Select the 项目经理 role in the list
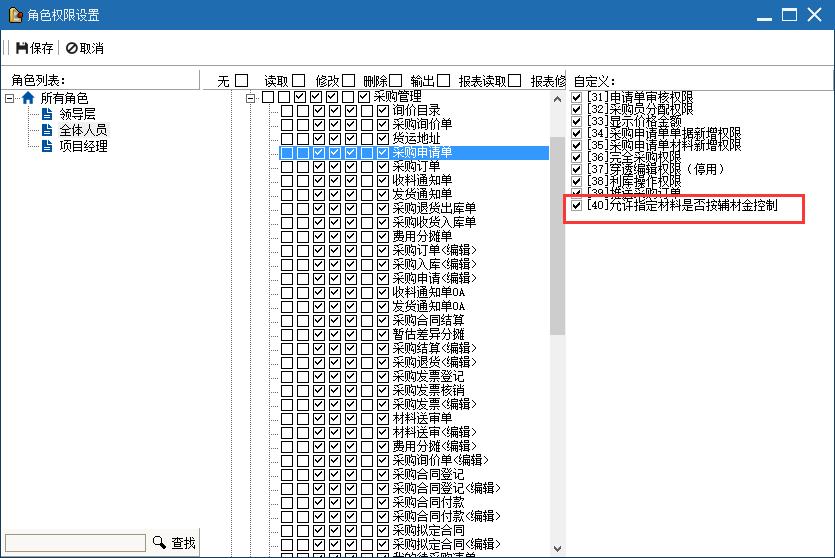The image size is (835, 558). [82, 146]
